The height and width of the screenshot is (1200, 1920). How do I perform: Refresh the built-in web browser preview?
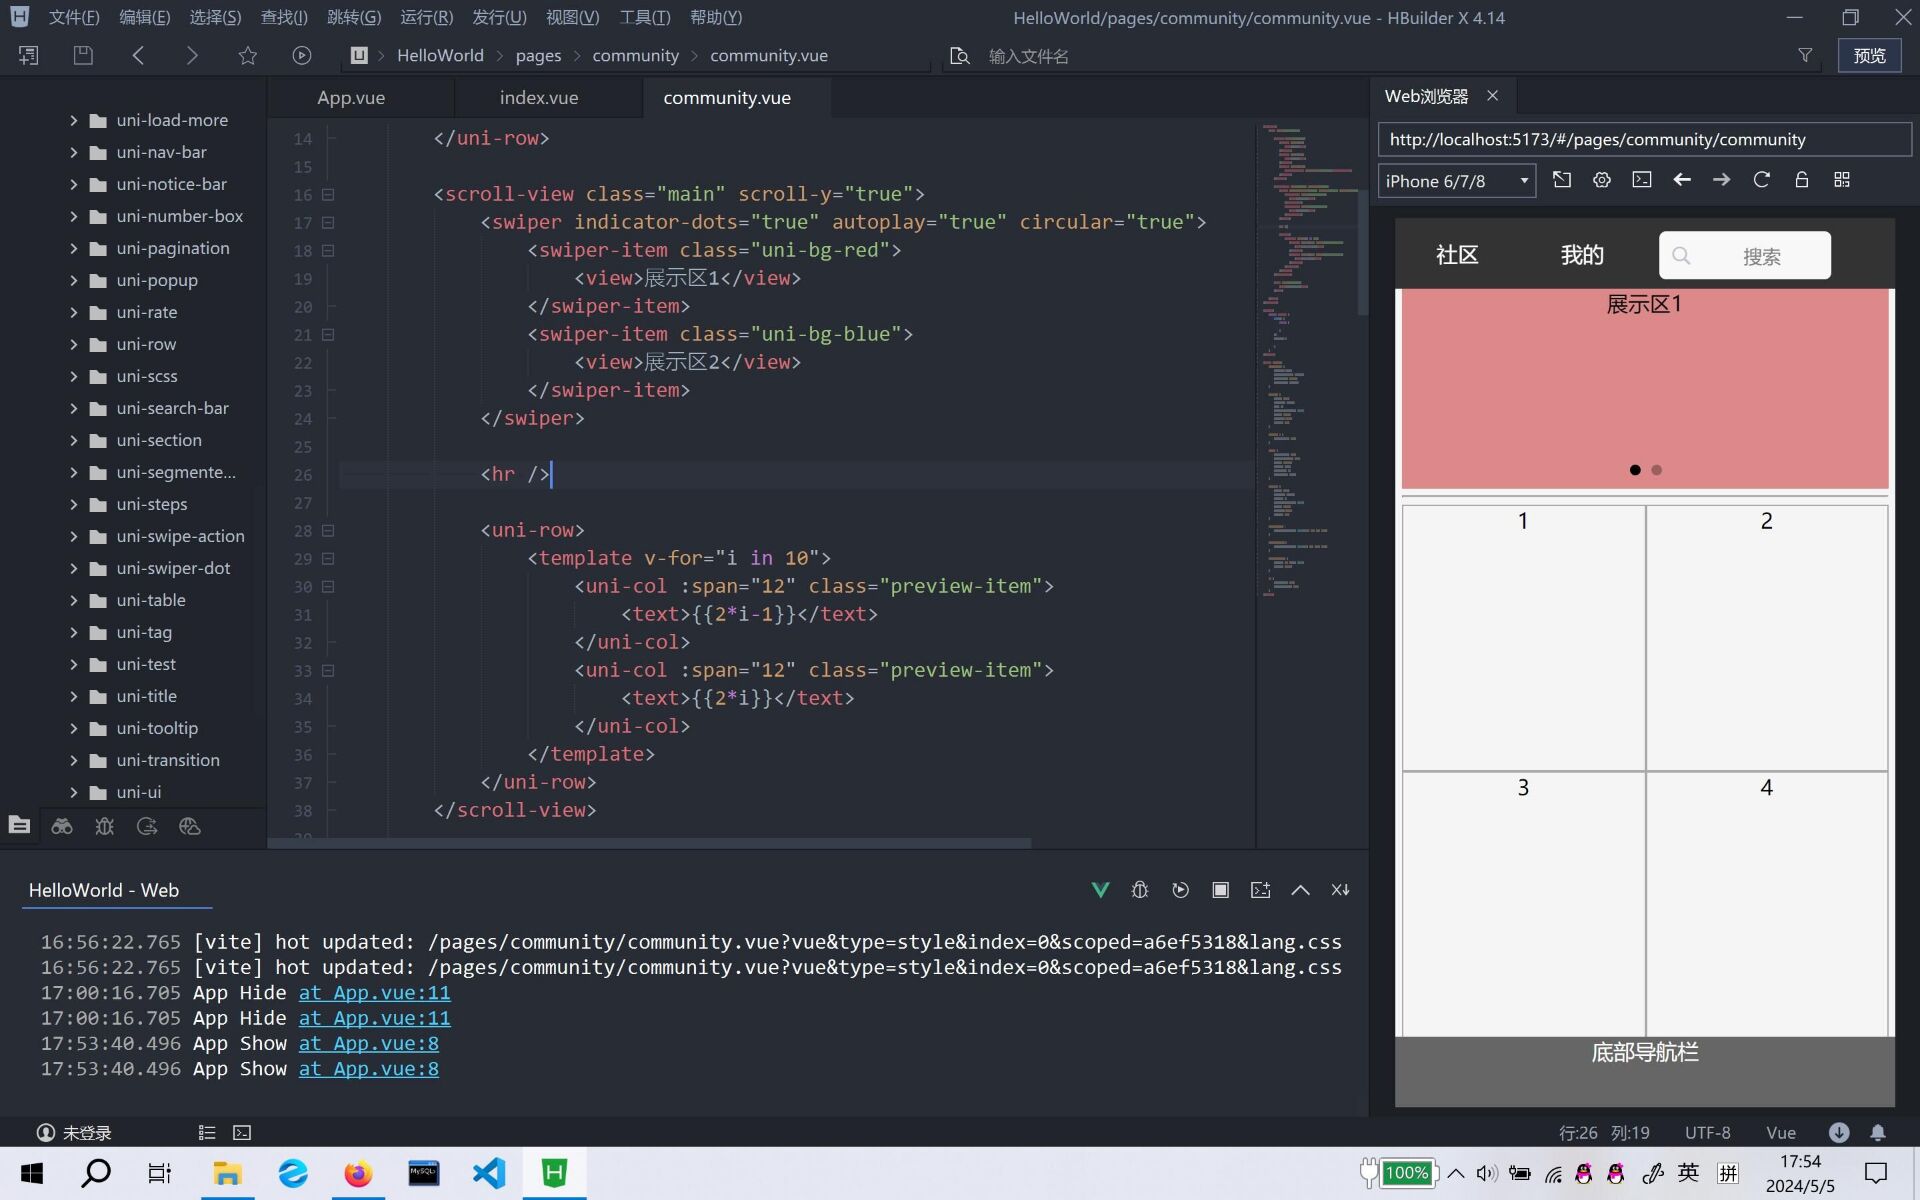point(1761,180)
